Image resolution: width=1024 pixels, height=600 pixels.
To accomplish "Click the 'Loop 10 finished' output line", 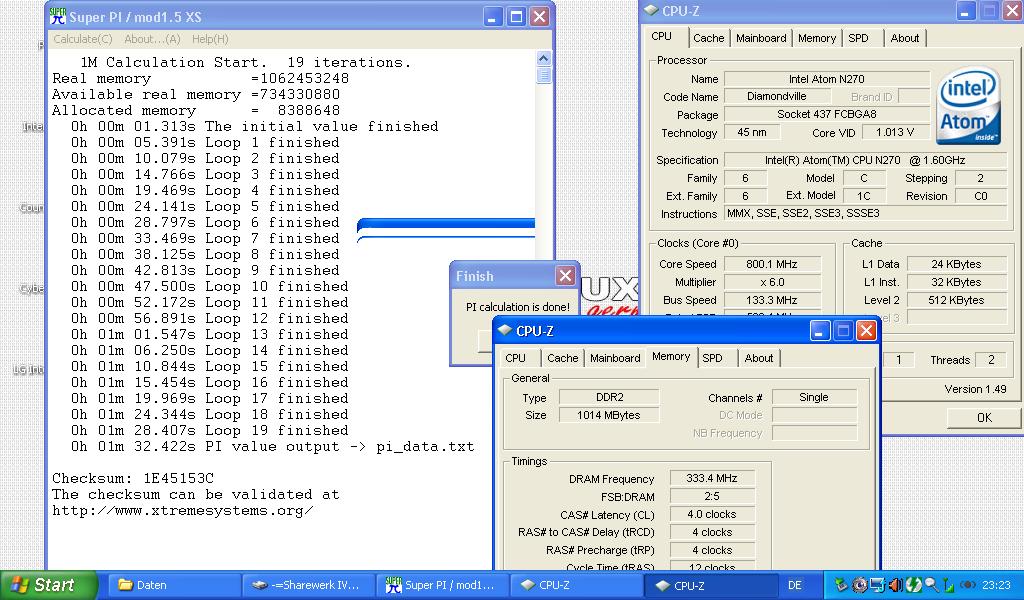I will point(210,287).
